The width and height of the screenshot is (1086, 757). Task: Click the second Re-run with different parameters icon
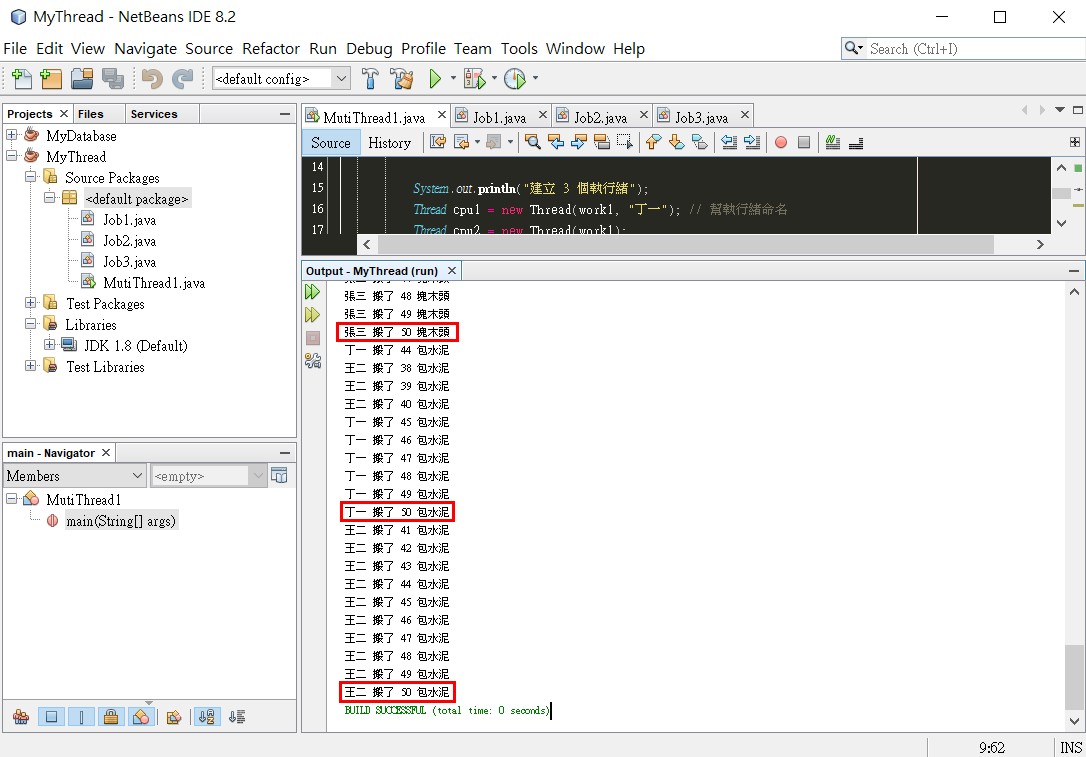click(312, 314)
